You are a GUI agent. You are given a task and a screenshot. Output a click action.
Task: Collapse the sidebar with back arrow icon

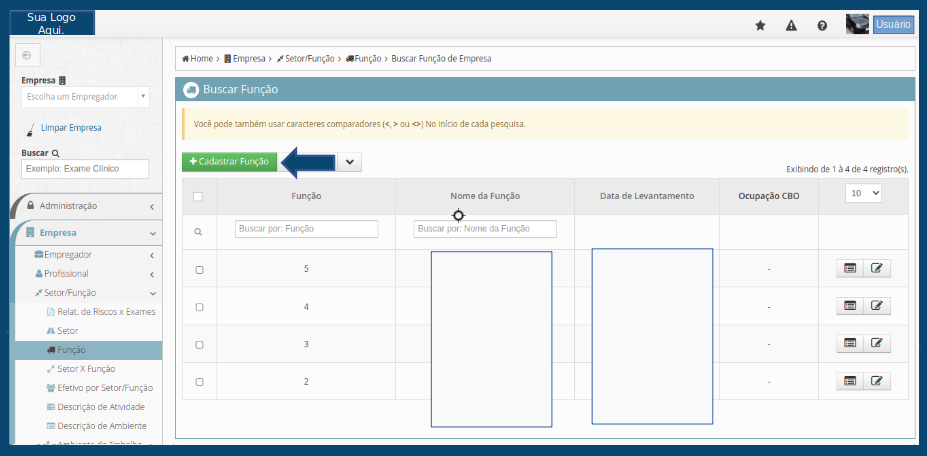(x=26, y=55)
